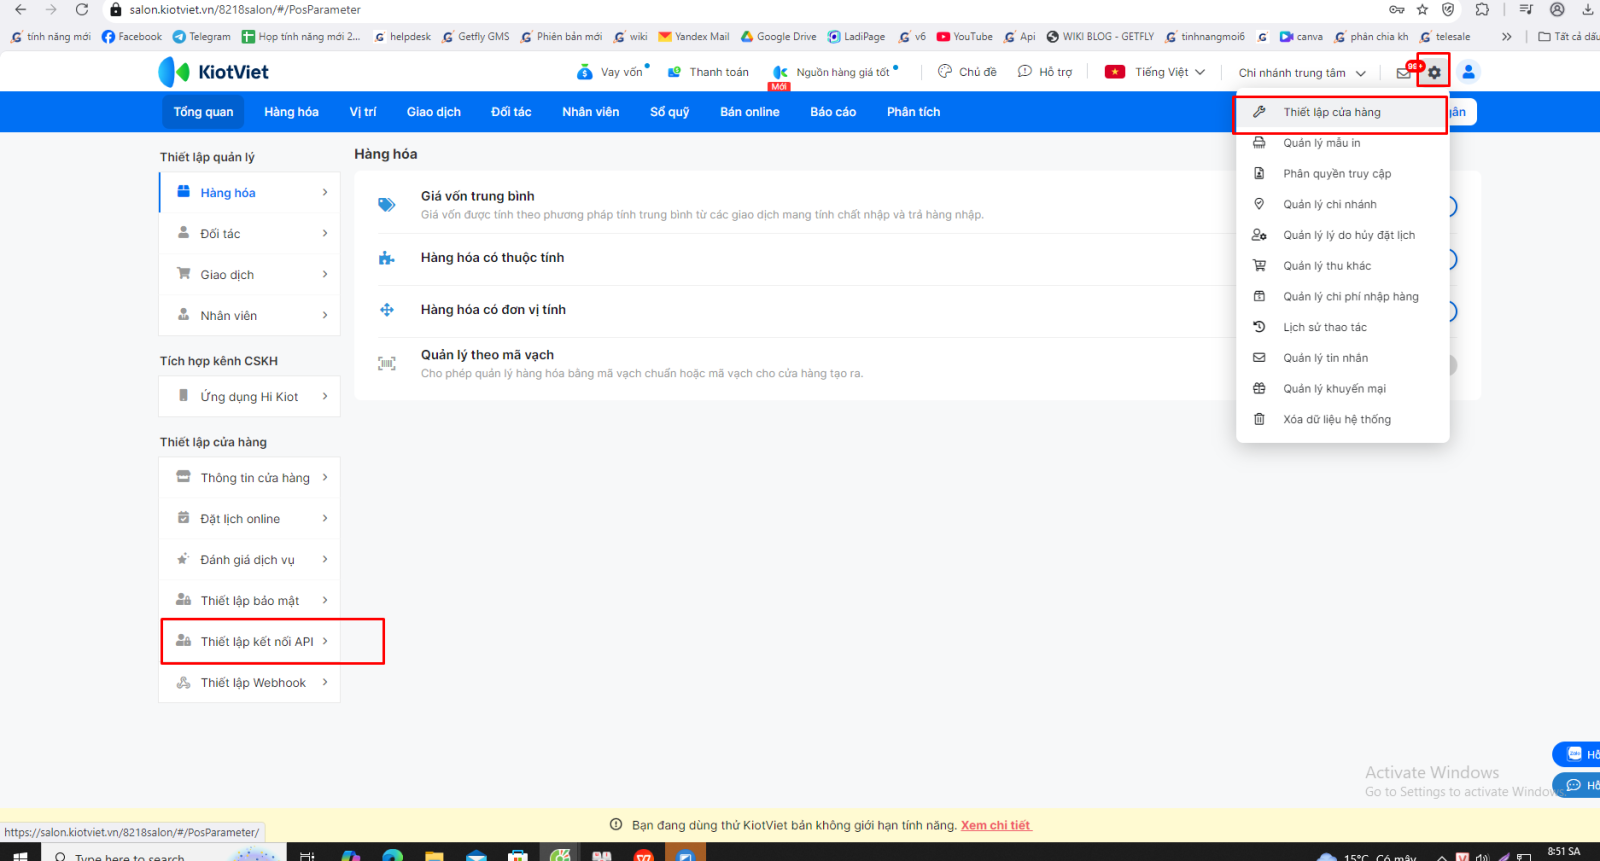The width and height of the screenshot is (1600, 861).
Task: Click the Chủ đề theme palette option
Action: pos(967,72)
